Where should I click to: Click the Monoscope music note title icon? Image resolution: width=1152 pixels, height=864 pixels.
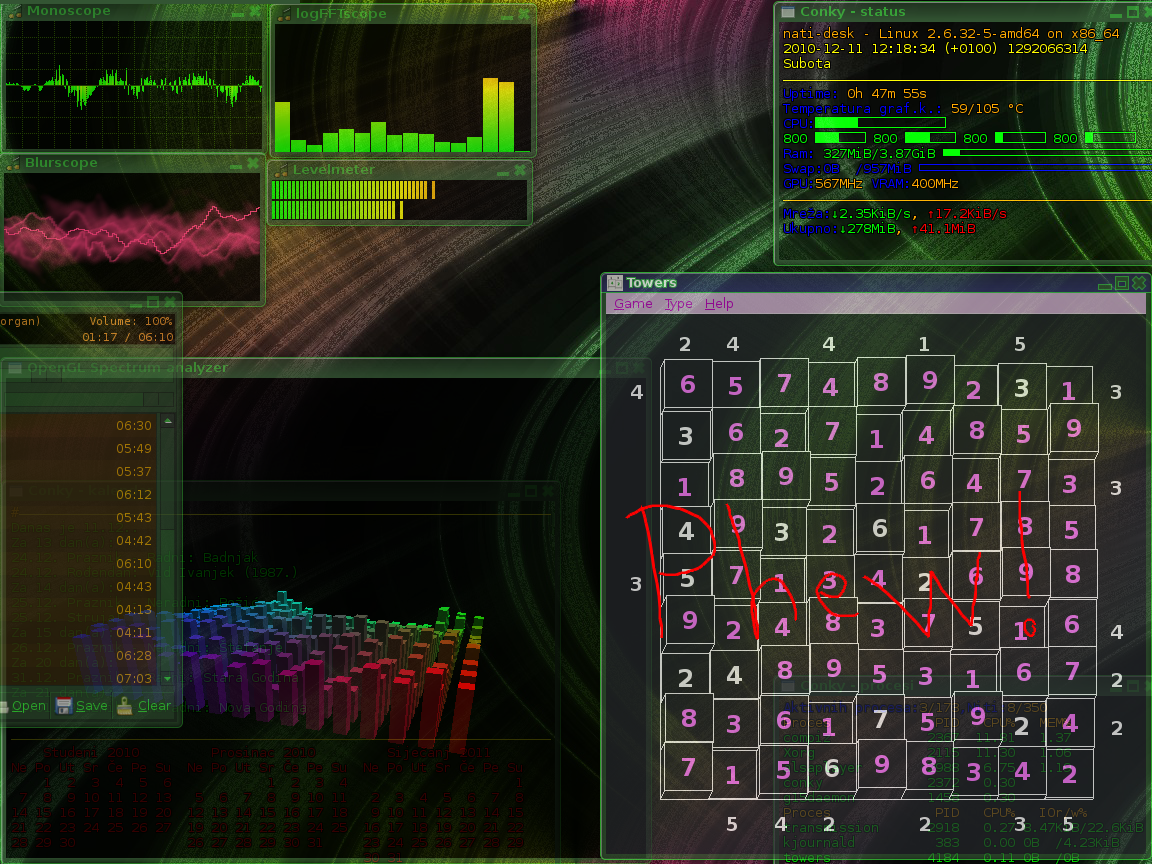click(13, 12)
